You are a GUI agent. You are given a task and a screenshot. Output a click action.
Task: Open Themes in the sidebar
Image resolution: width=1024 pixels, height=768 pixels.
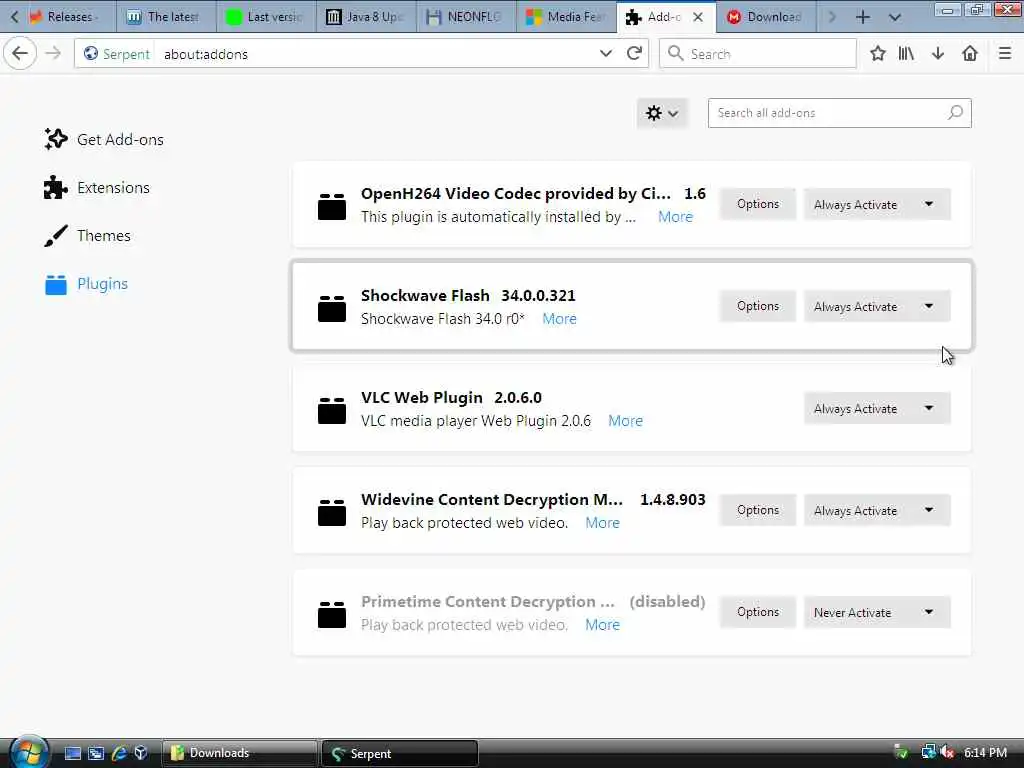88,236
